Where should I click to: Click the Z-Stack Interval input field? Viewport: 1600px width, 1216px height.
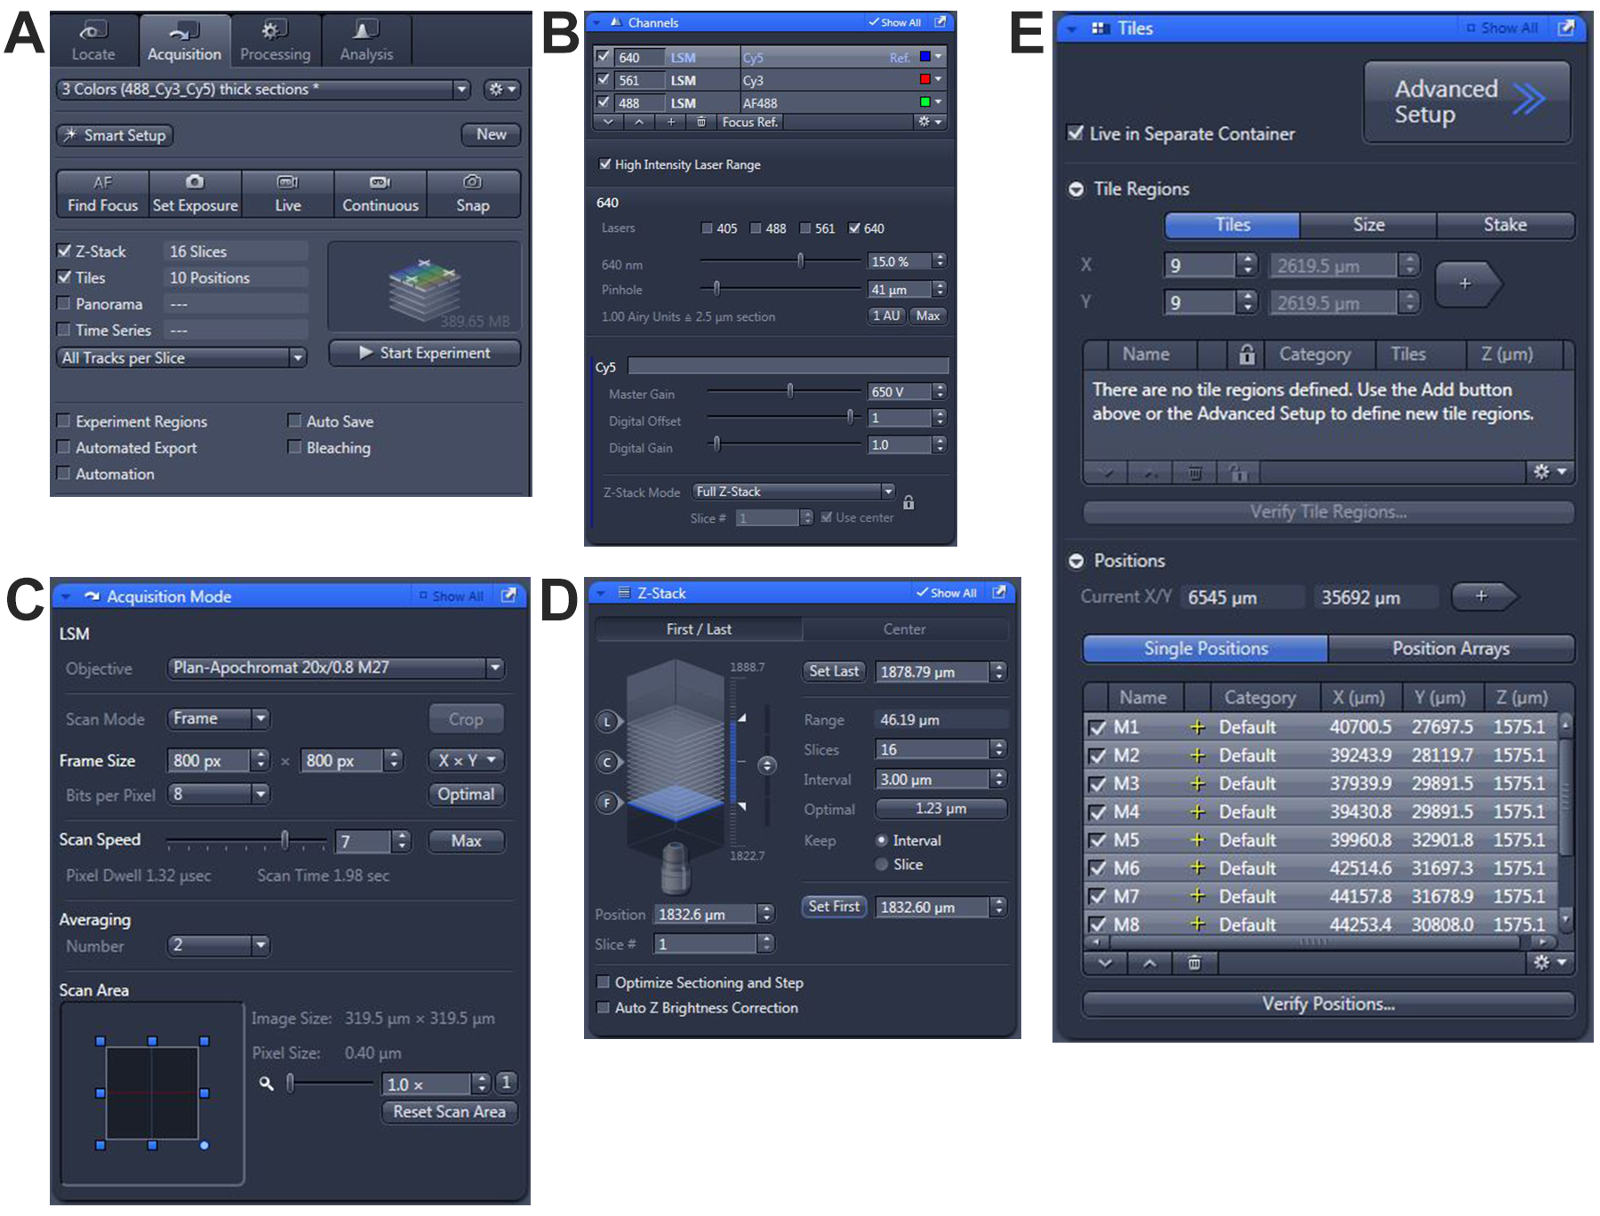tap(933, 779)
